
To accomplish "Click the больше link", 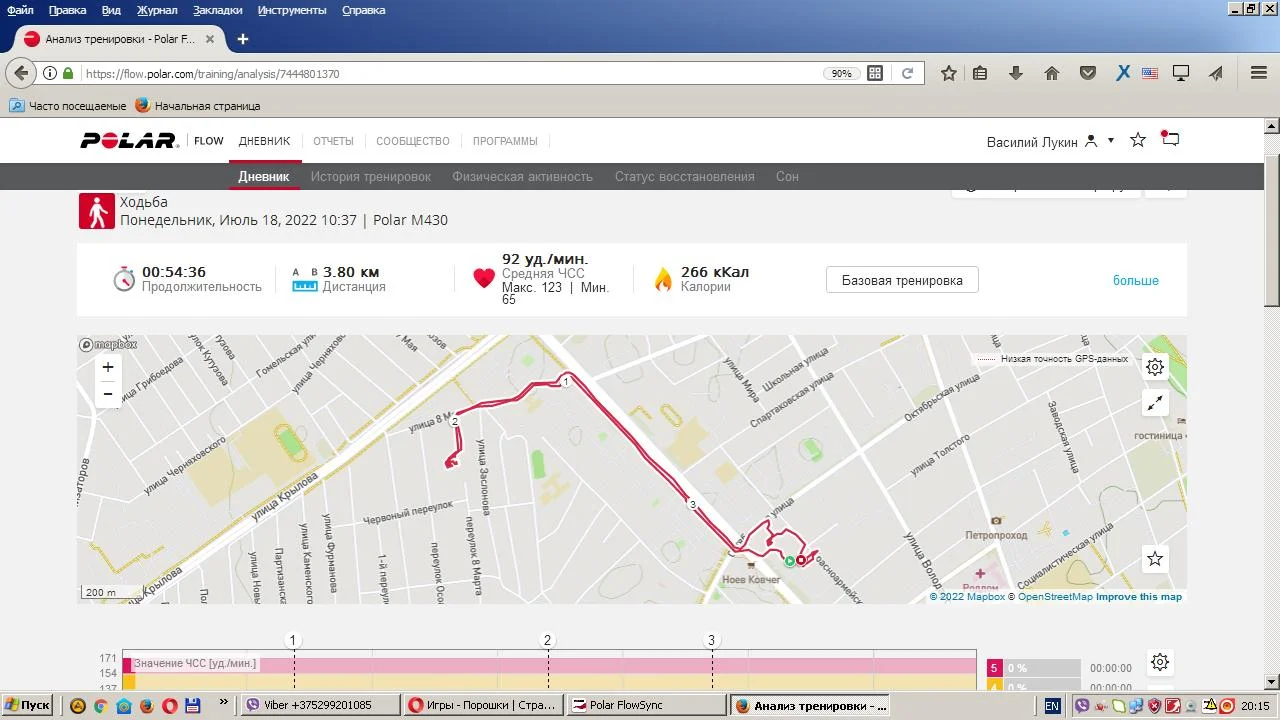I will coord(1136,280).
